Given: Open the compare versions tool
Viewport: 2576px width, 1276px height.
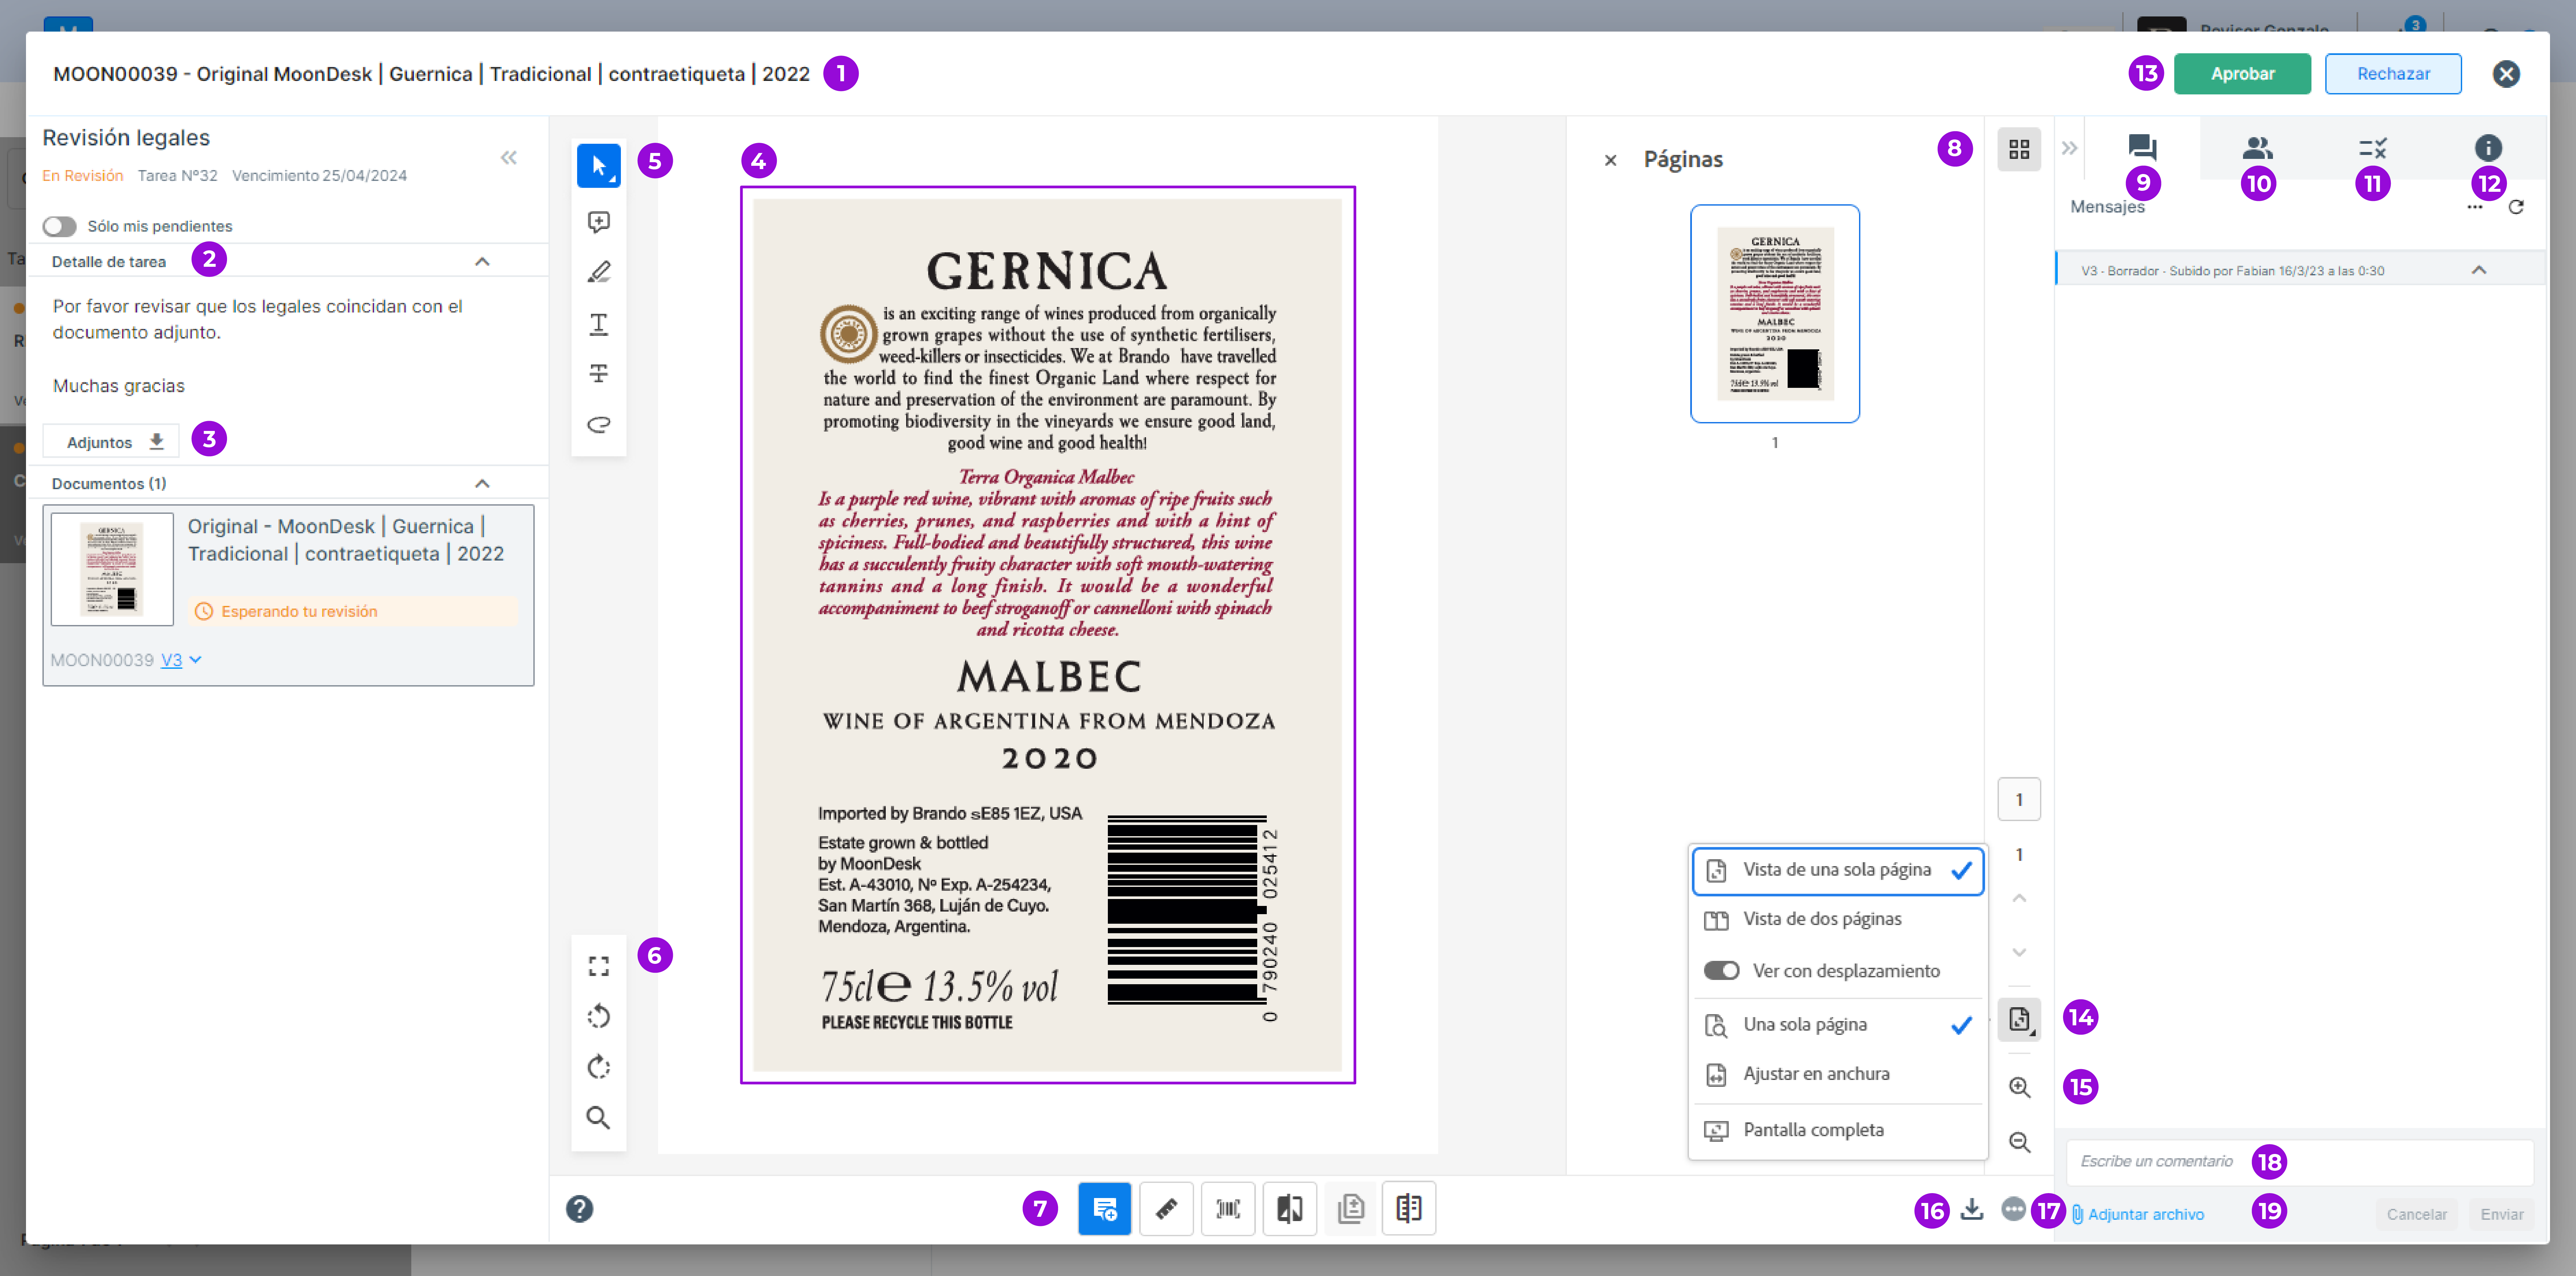Looking at the screenshot, I should click(x=1289, y=1209).
